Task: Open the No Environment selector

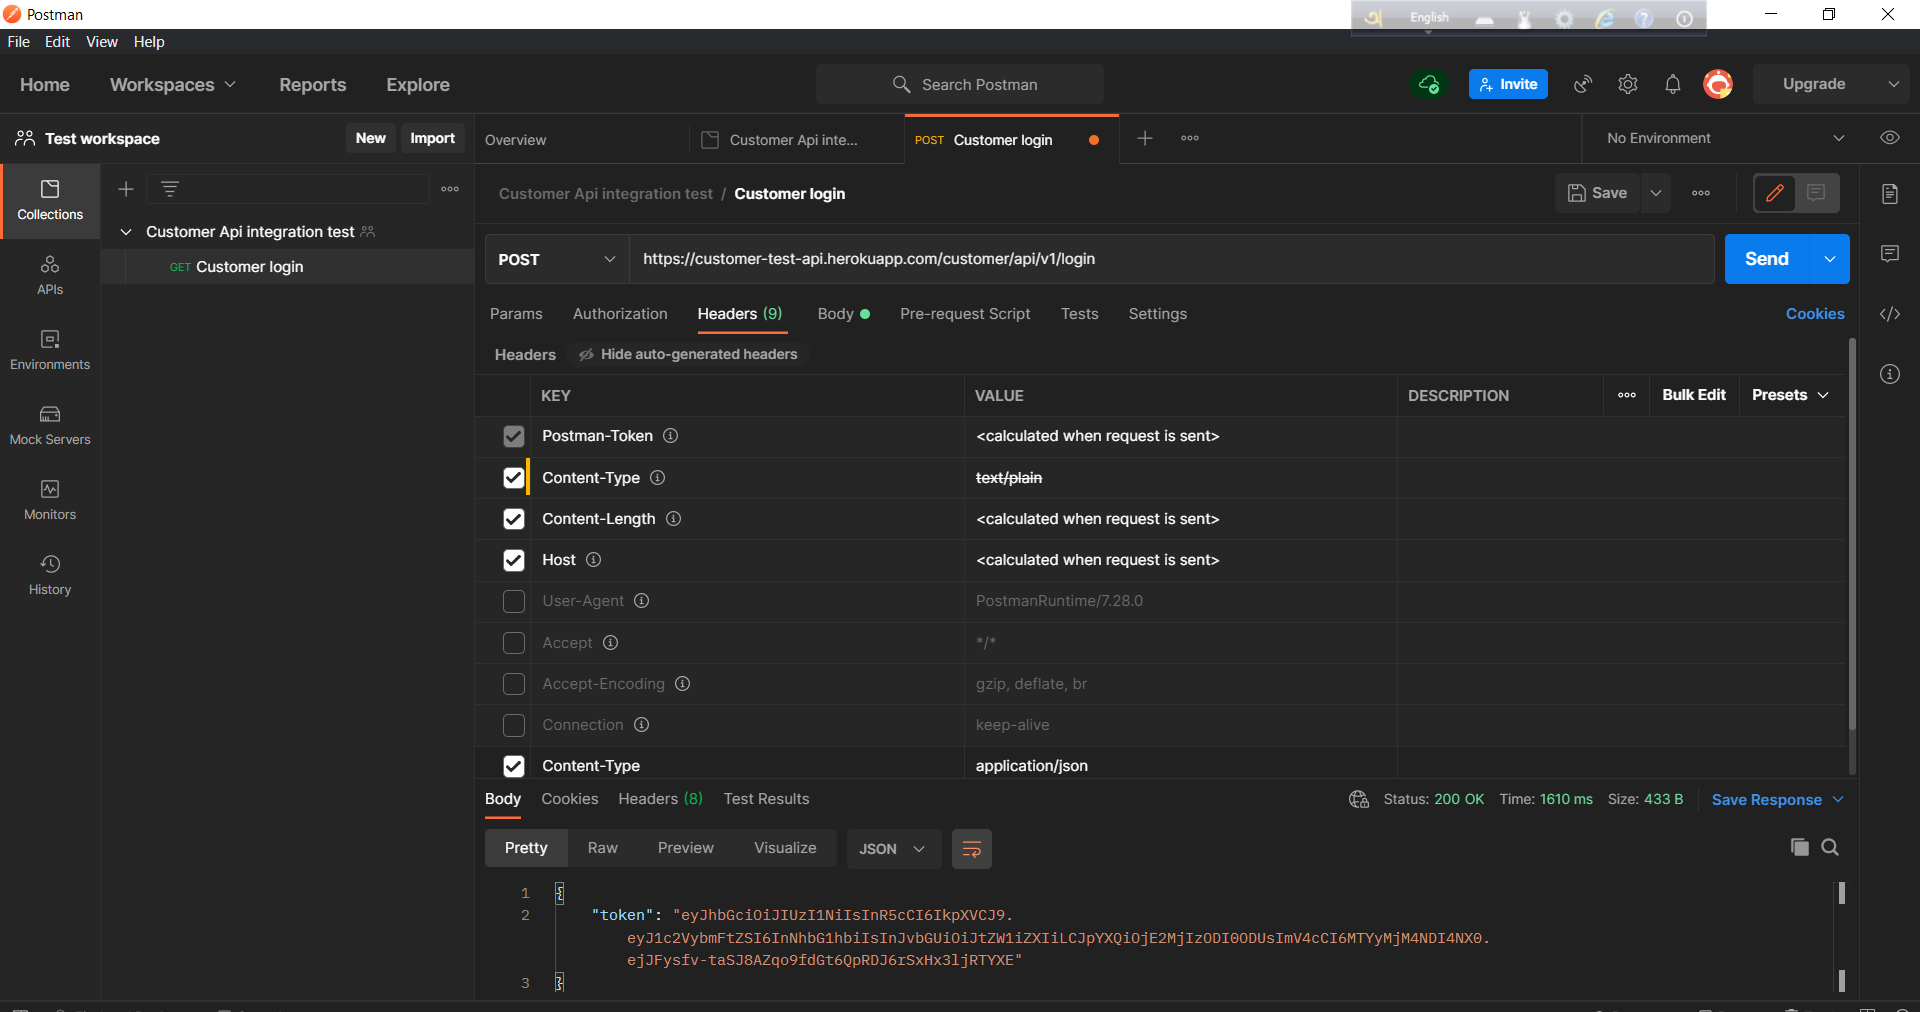Action: tap(1722, 138)
